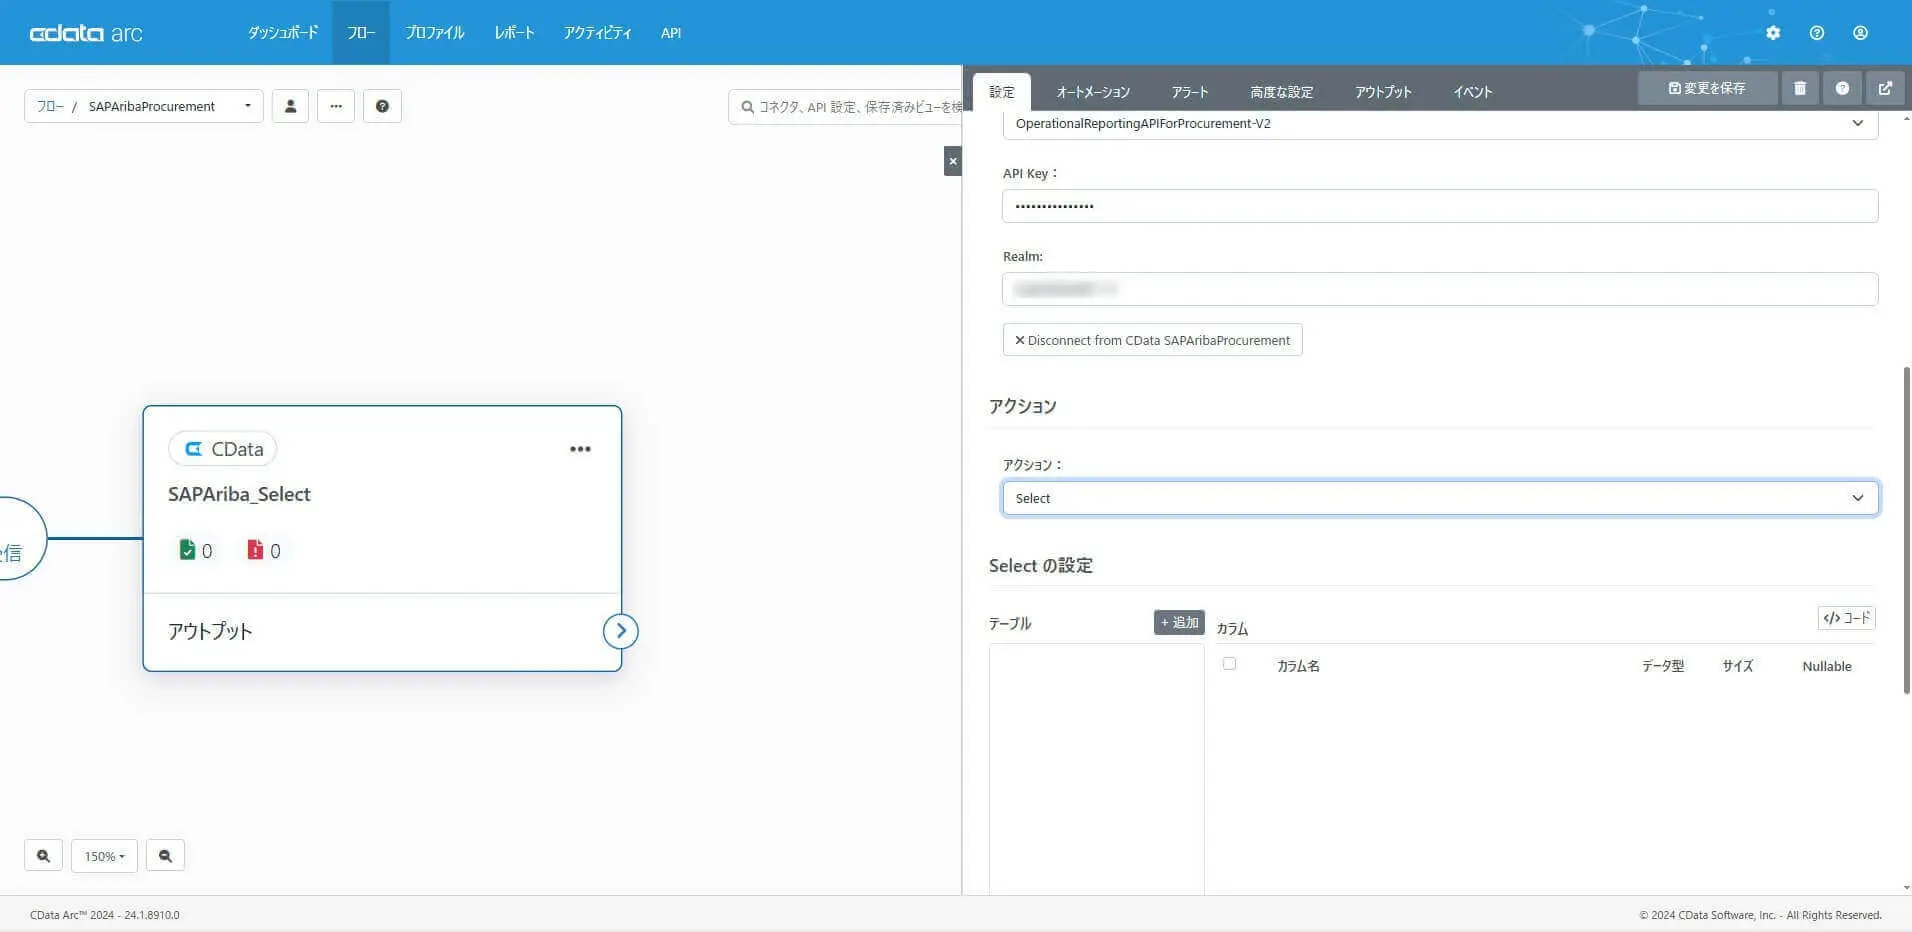Open the help question mark in header
The width and height of the screenshot is (1912, 932).
1817,33
